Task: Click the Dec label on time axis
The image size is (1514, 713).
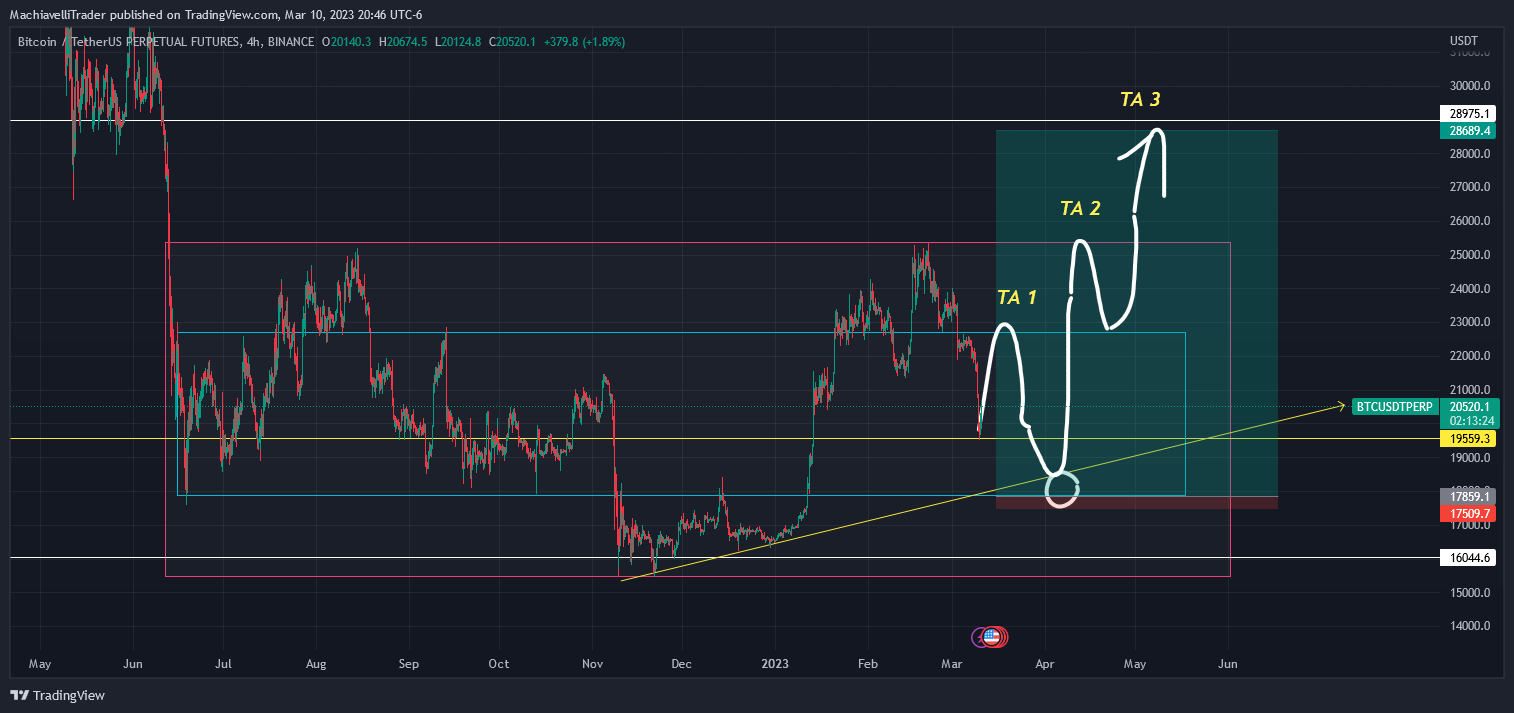Action: tap(681, 663)
